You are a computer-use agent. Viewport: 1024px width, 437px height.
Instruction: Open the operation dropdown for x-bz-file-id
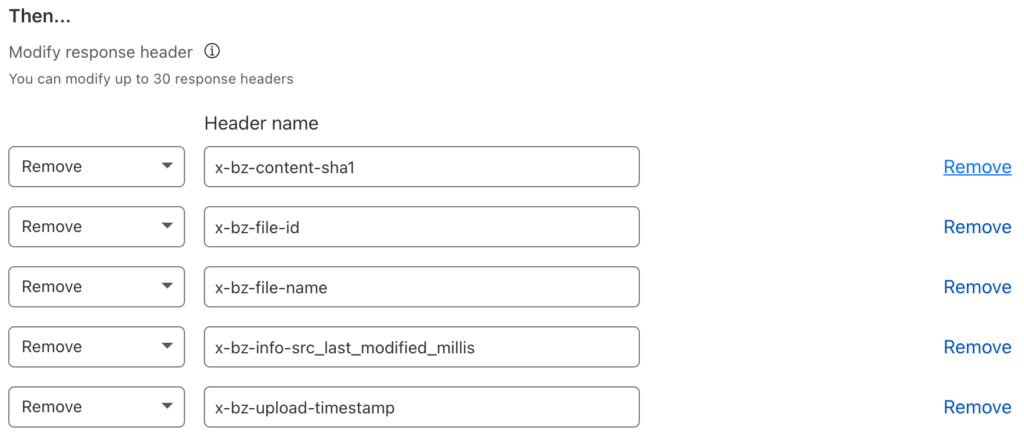click(x=96, y=227)
